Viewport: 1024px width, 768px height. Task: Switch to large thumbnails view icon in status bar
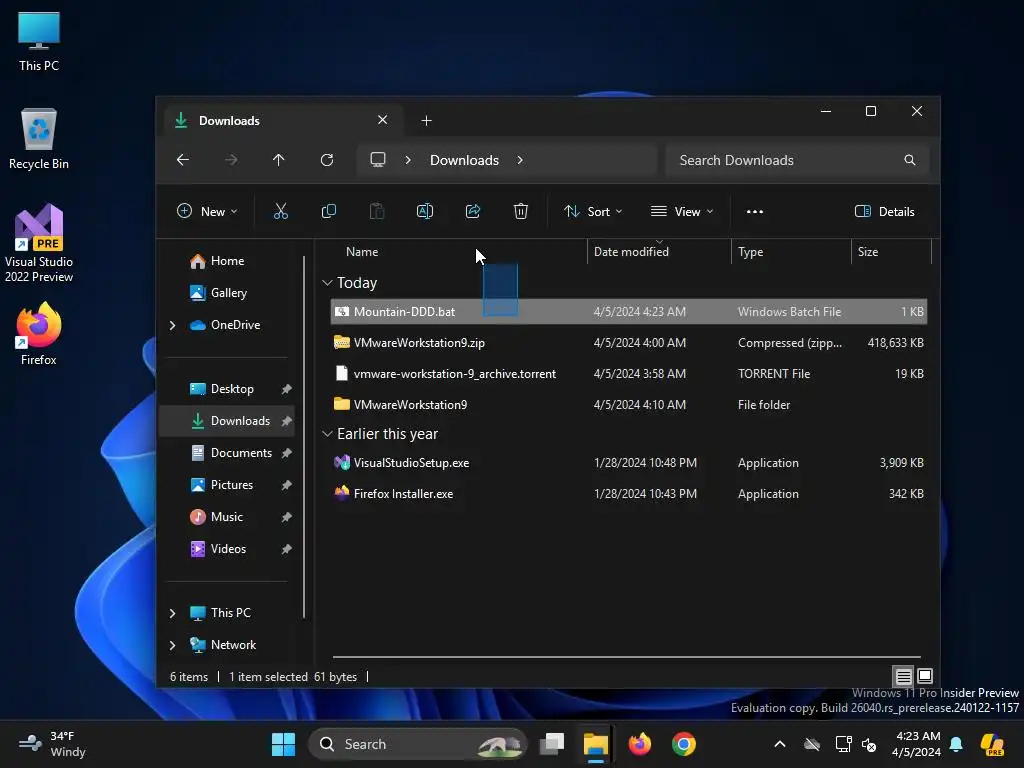925,676
